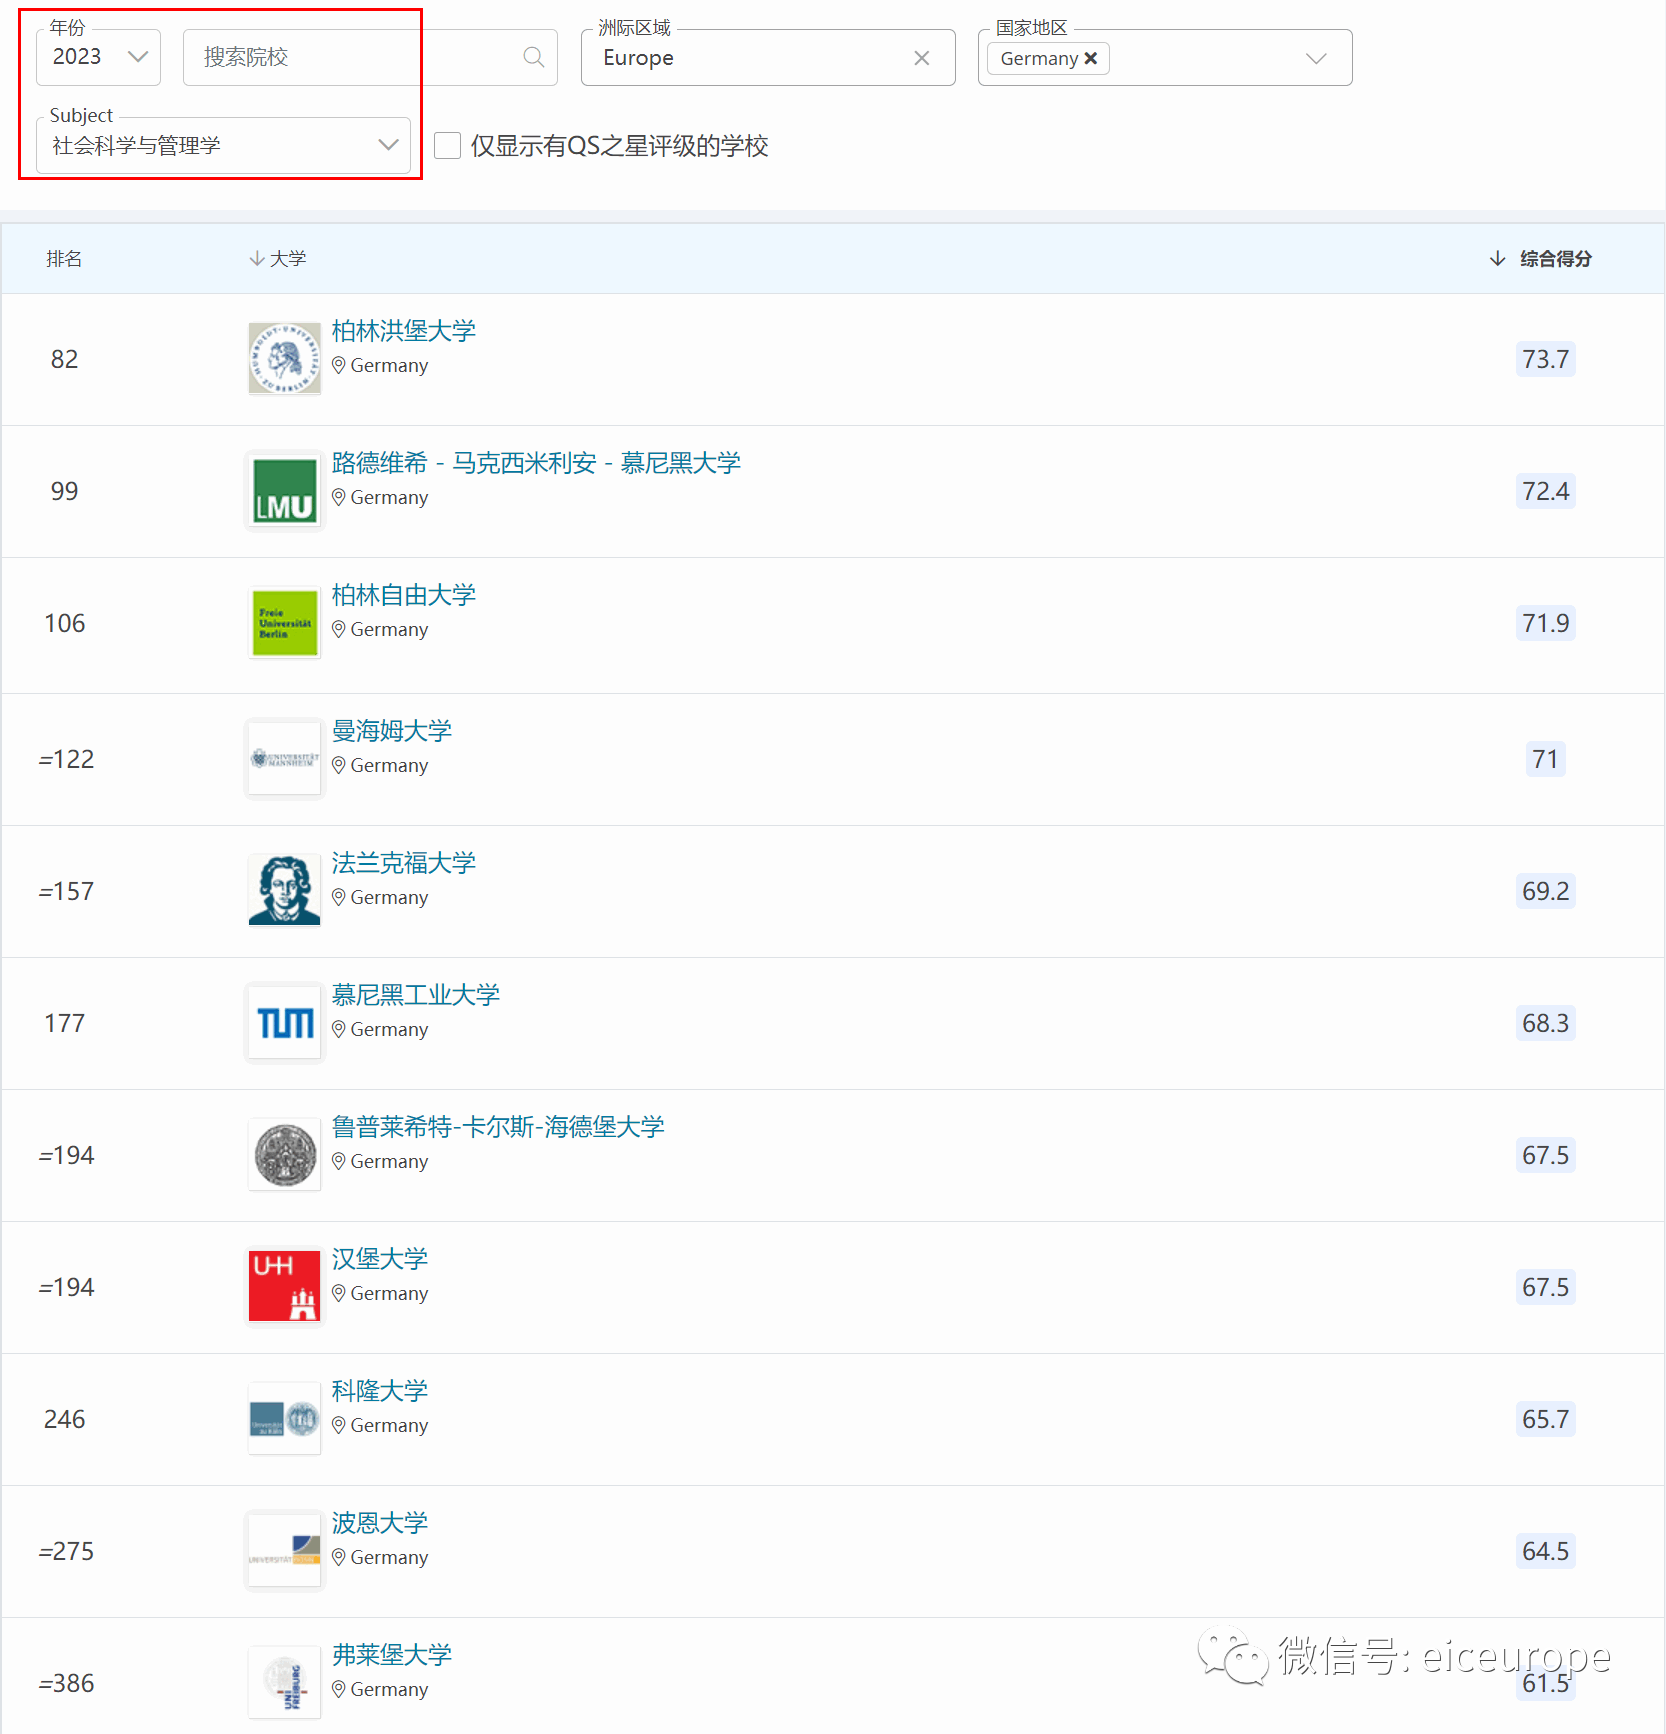The height and width of the screenshot is (1734, 1666).
Task: Click Heidelberg University seal logo
Action: 285,1154
